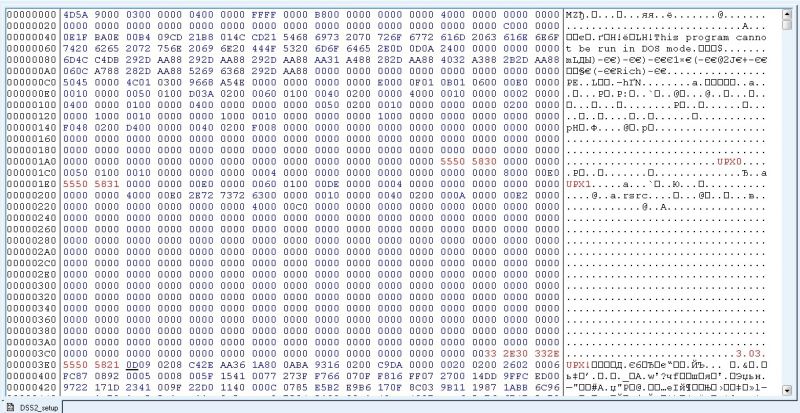Screen dimensions: 800x413
Task: Select offset 00000220 row address
Action: pos(32,206)
